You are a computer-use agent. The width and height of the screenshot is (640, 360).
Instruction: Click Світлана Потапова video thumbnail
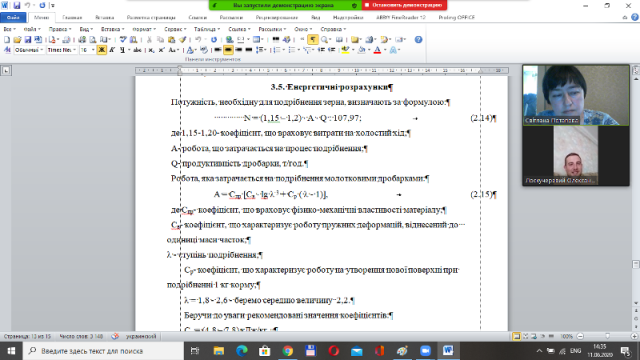[x=576, y=95]
